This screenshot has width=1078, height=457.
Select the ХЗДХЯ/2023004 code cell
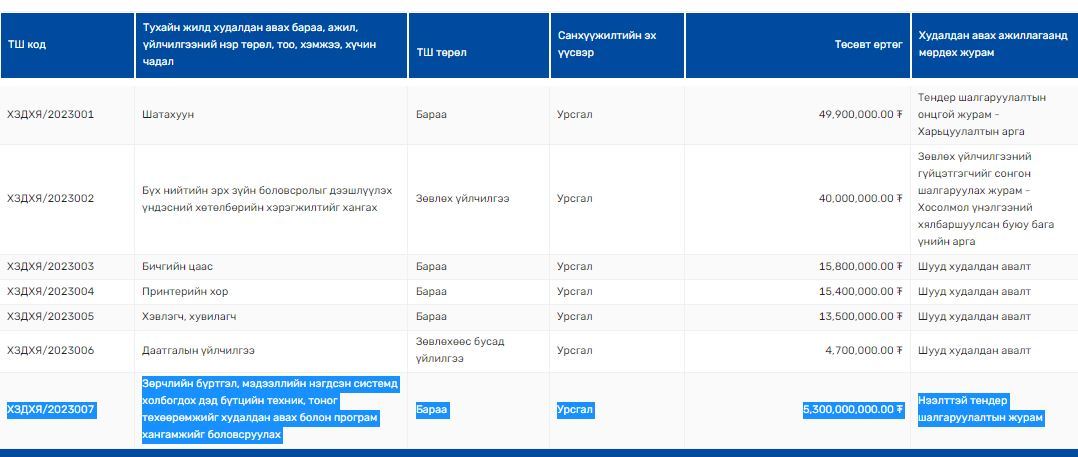click(x=51, y=291)
